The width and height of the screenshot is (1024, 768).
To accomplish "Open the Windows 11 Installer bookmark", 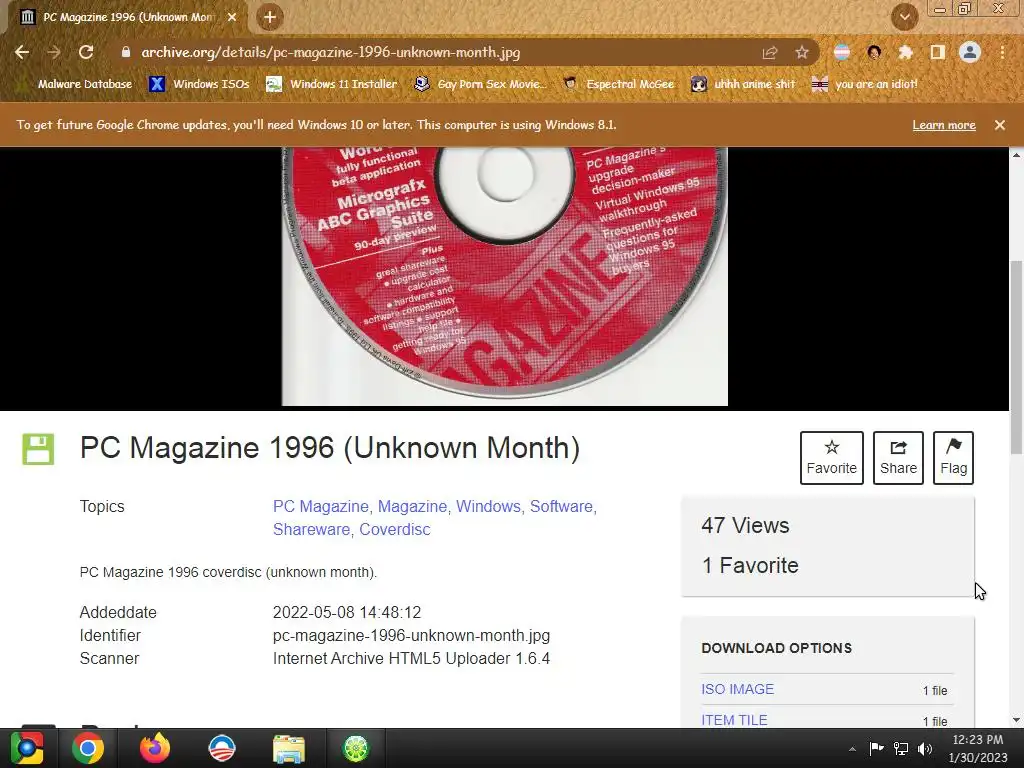I will tap(332, 84).
